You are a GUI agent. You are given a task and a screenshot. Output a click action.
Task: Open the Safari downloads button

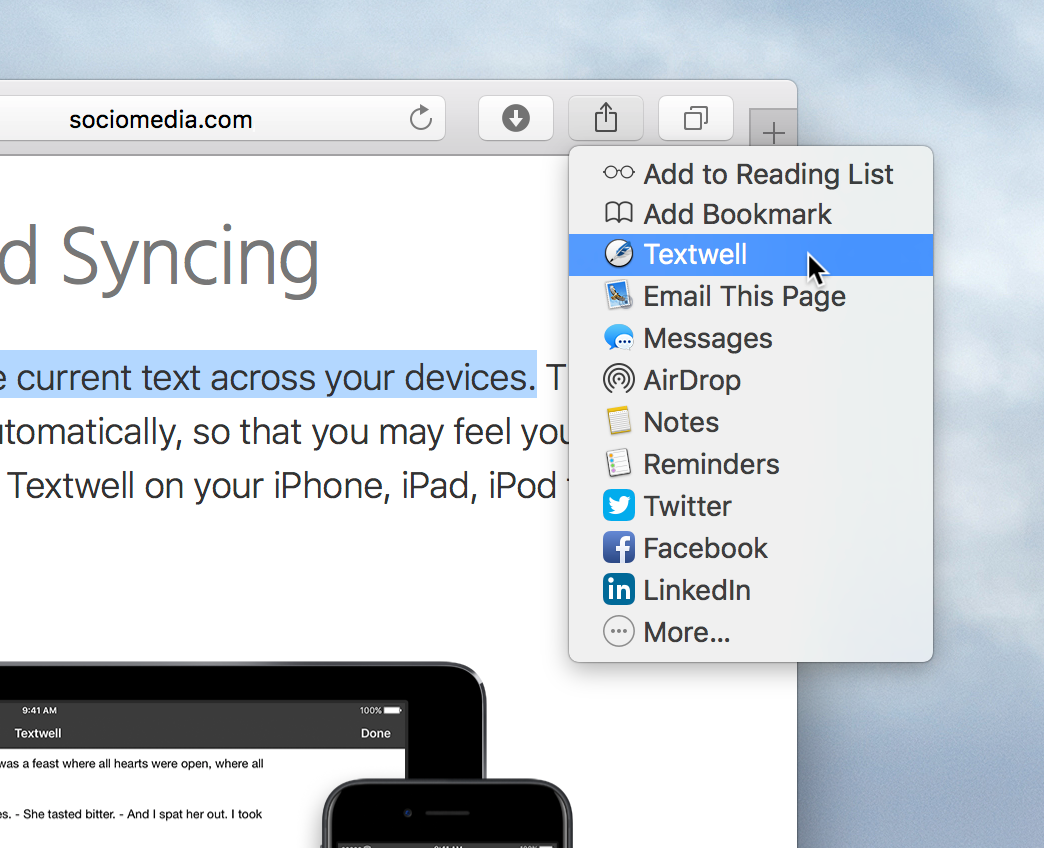tap(515, 118)
